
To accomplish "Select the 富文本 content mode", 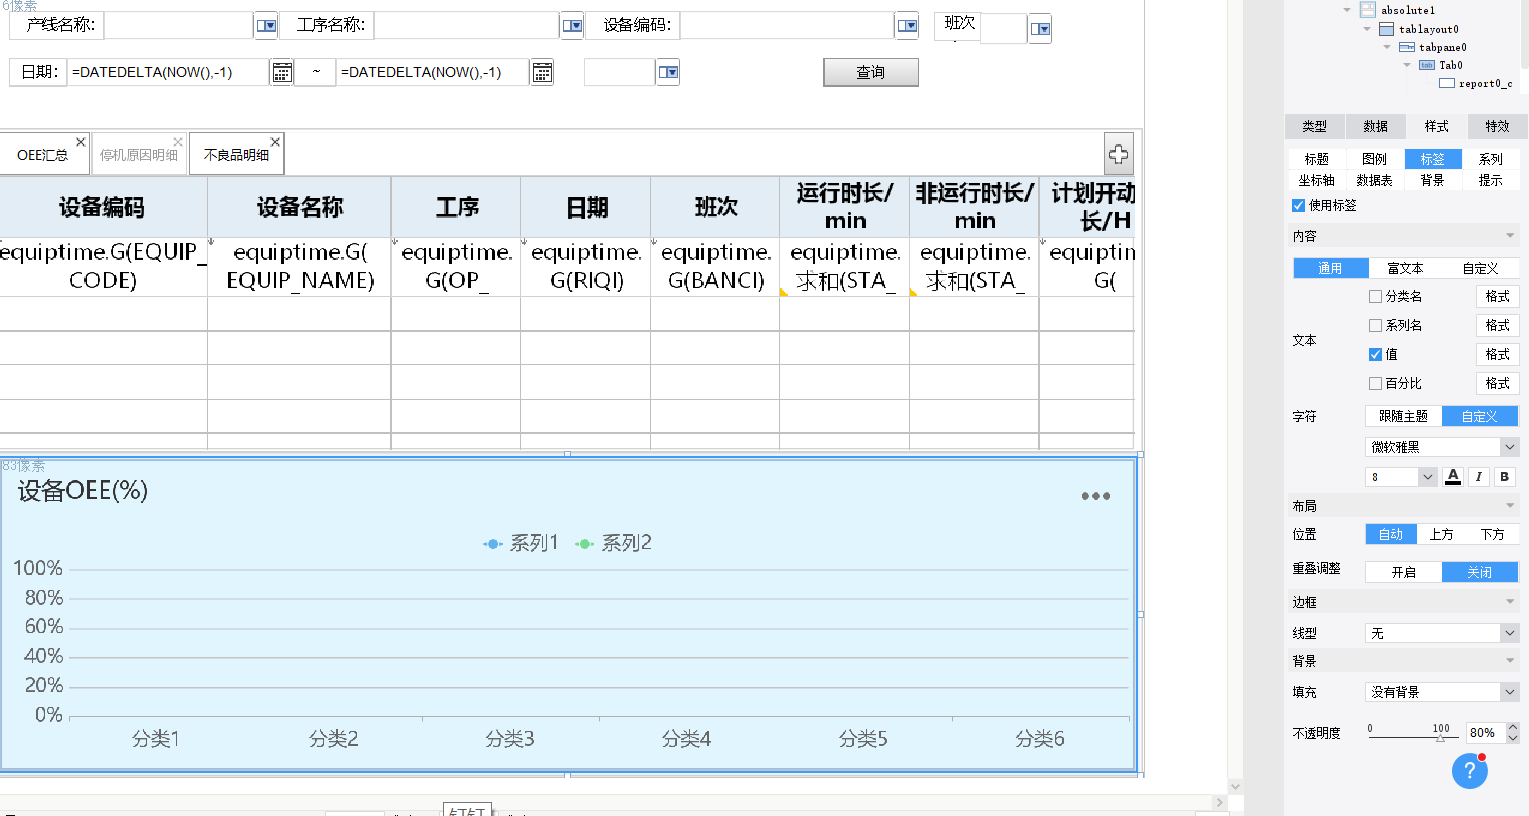I will (x=1404, y=268).
